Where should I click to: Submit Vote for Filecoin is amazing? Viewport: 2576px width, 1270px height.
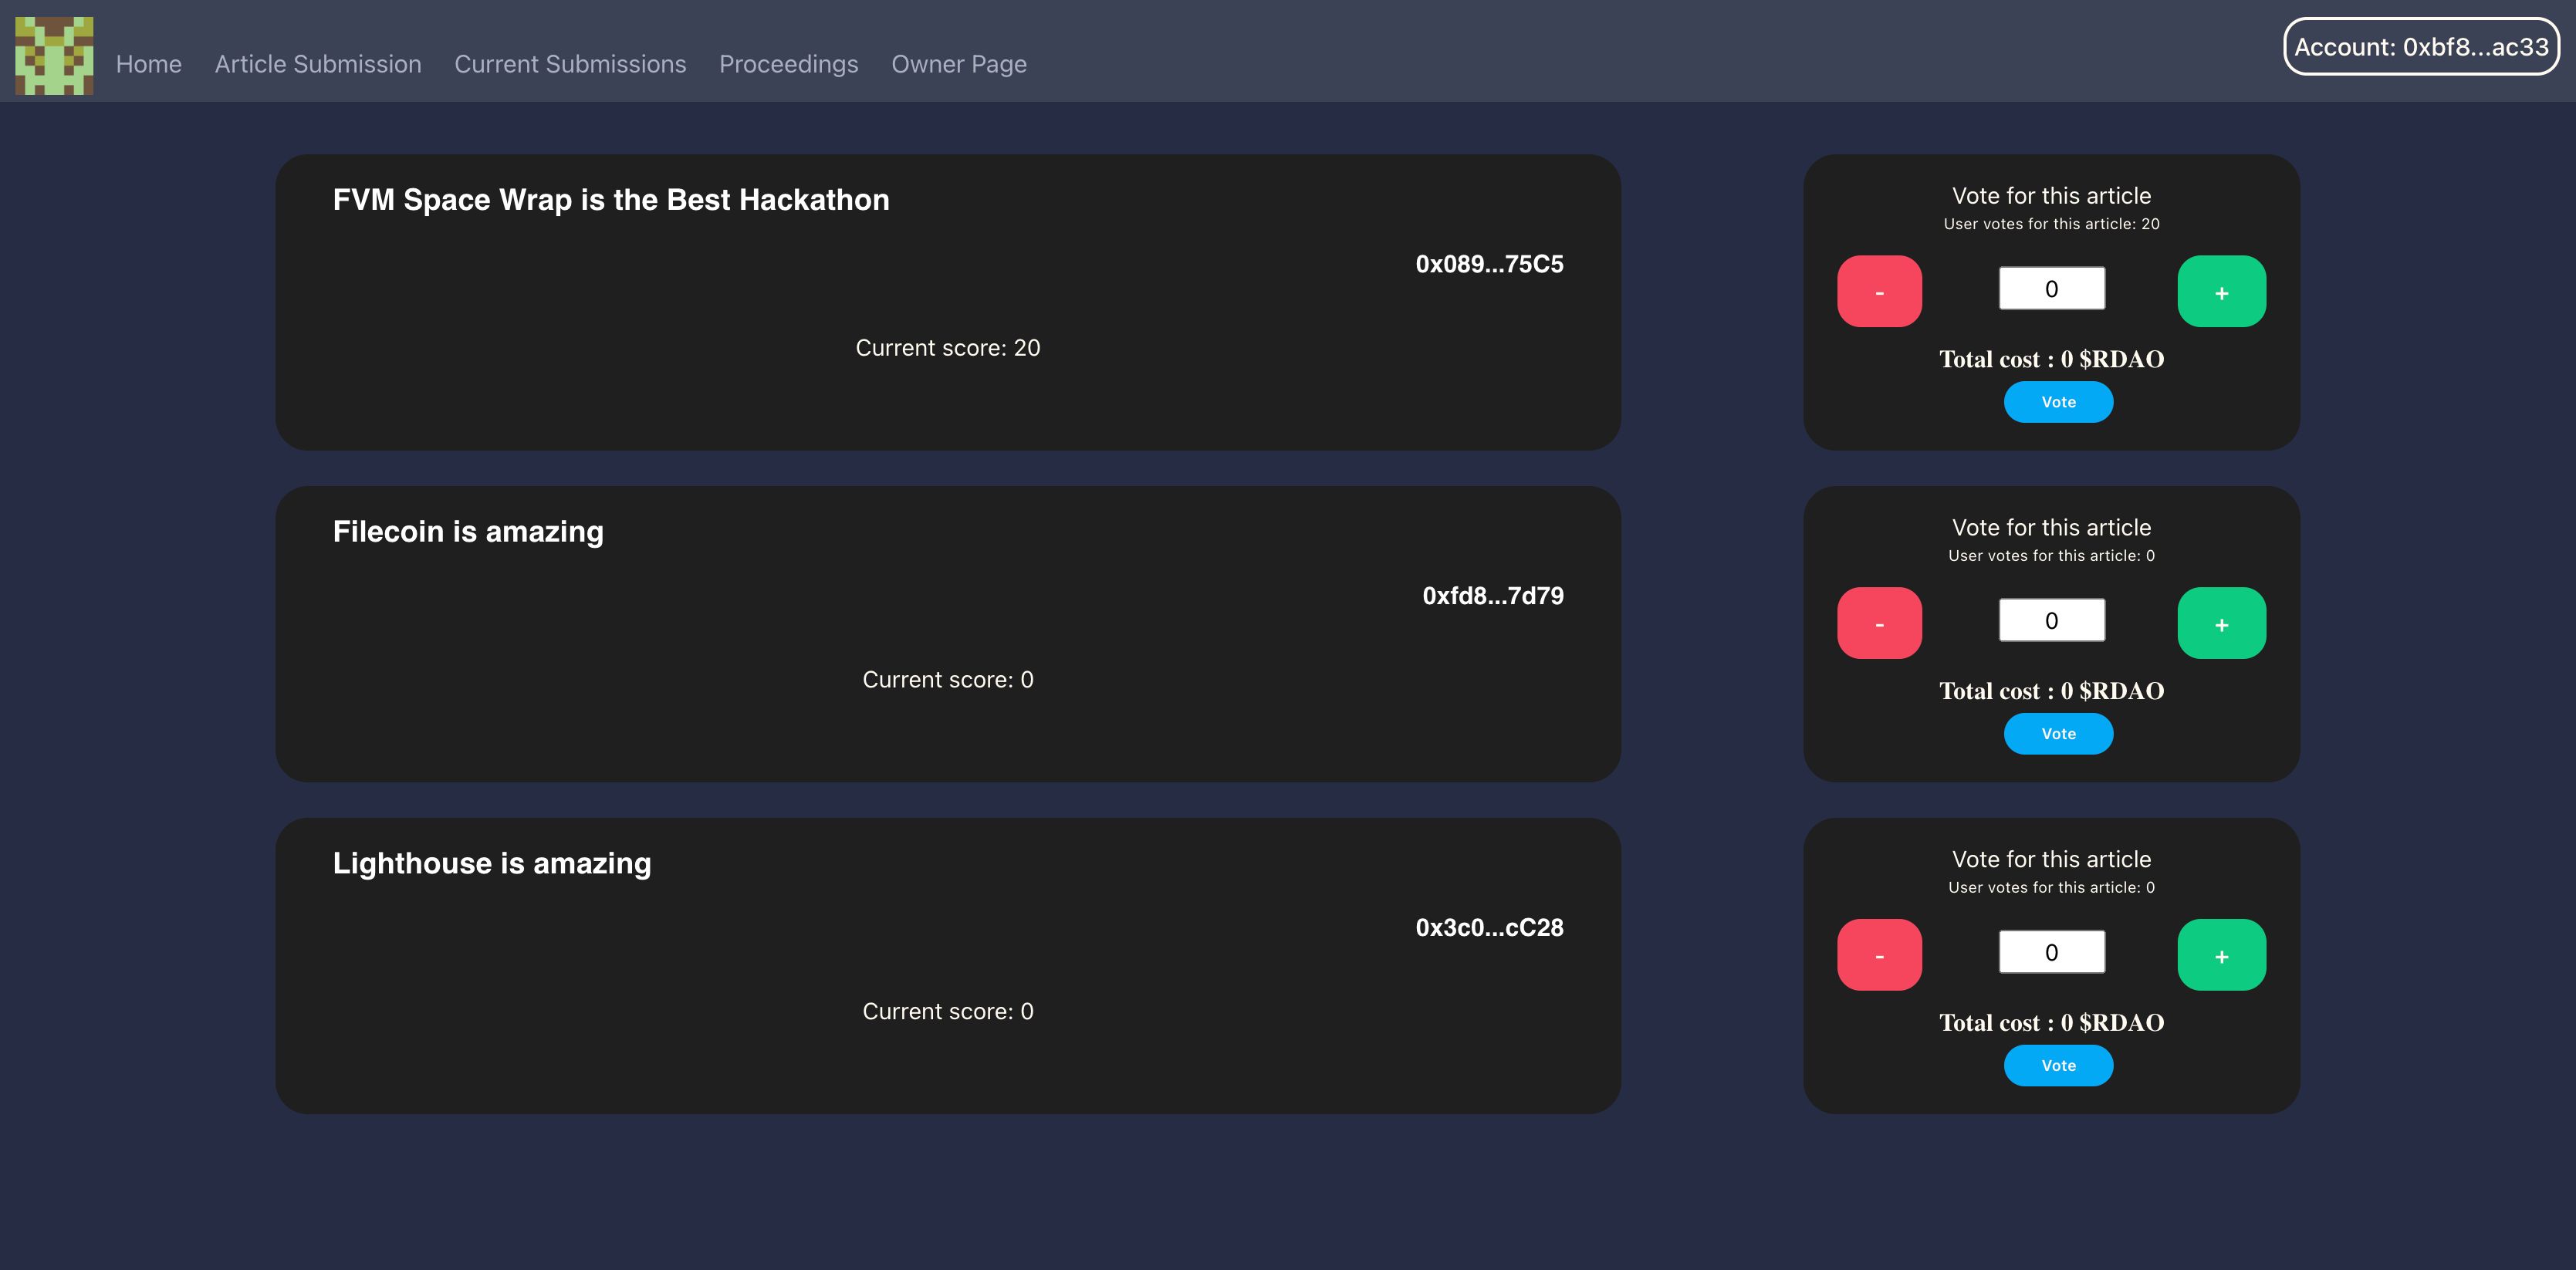pyautogui.click(x=2058, y=734)
